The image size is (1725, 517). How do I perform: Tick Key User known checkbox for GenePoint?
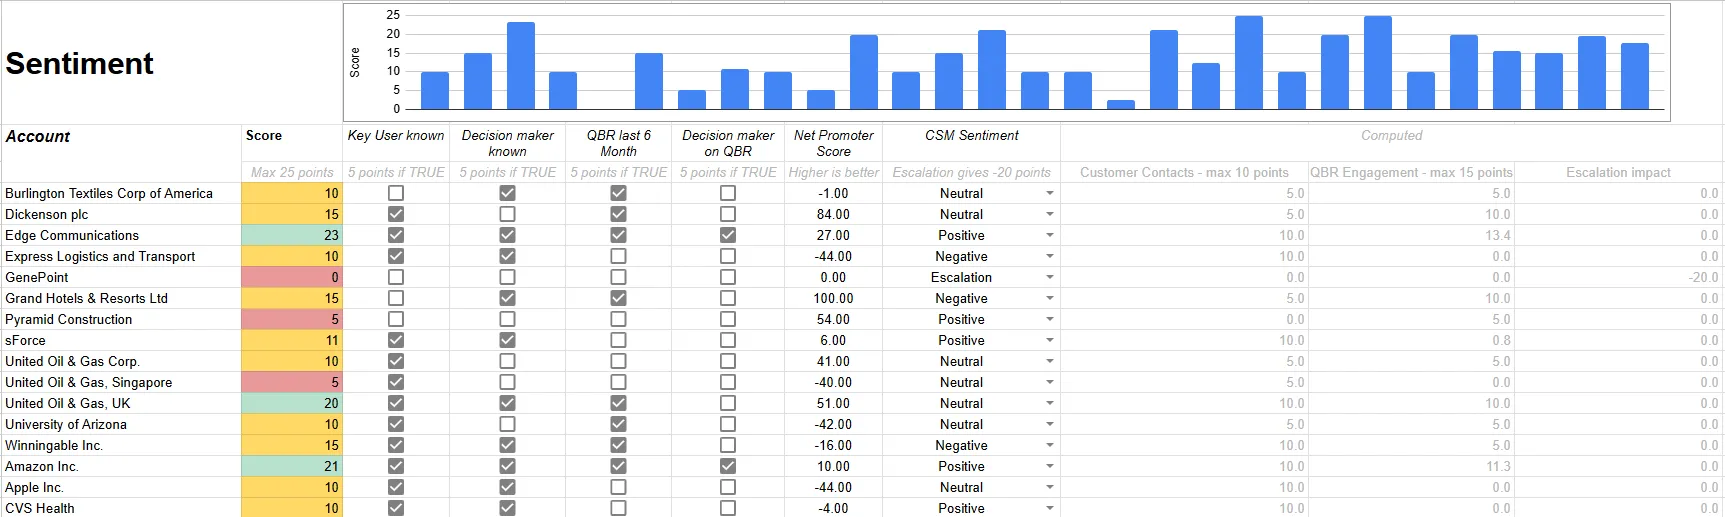coord(396,277)
